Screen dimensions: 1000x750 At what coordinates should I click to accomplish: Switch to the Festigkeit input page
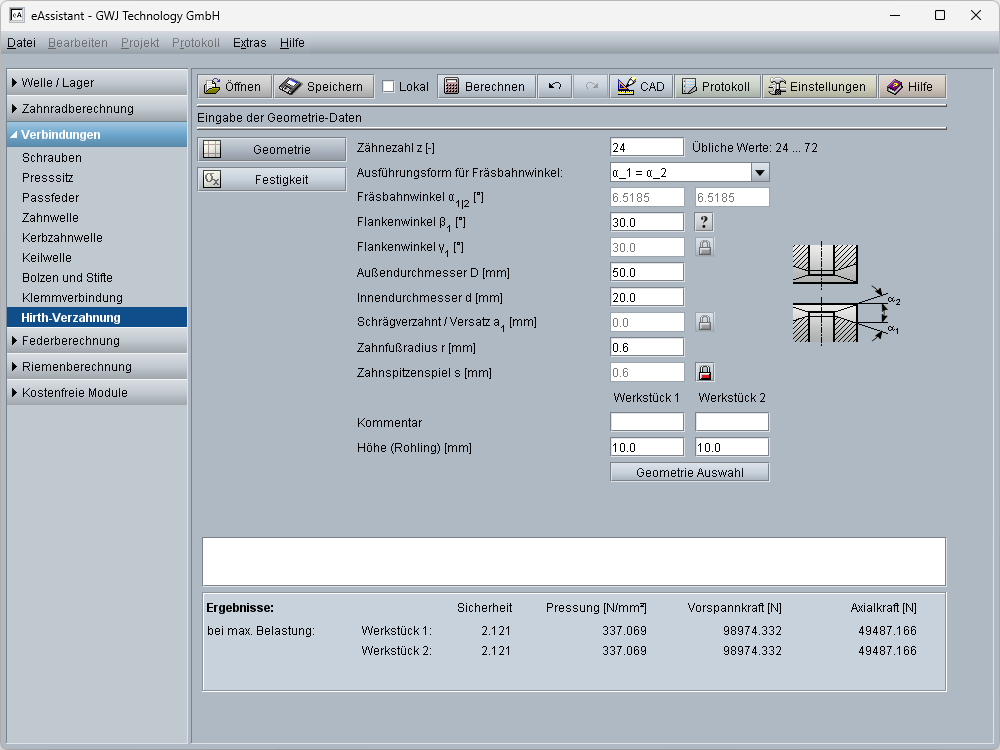click(271, 180)
